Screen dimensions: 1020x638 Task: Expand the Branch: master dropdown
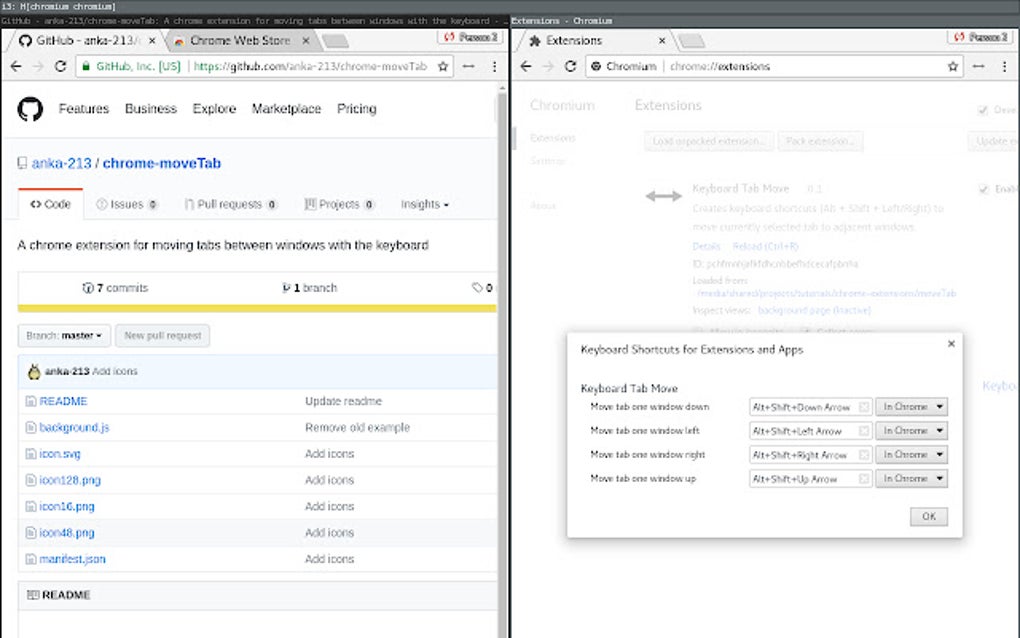64,336
